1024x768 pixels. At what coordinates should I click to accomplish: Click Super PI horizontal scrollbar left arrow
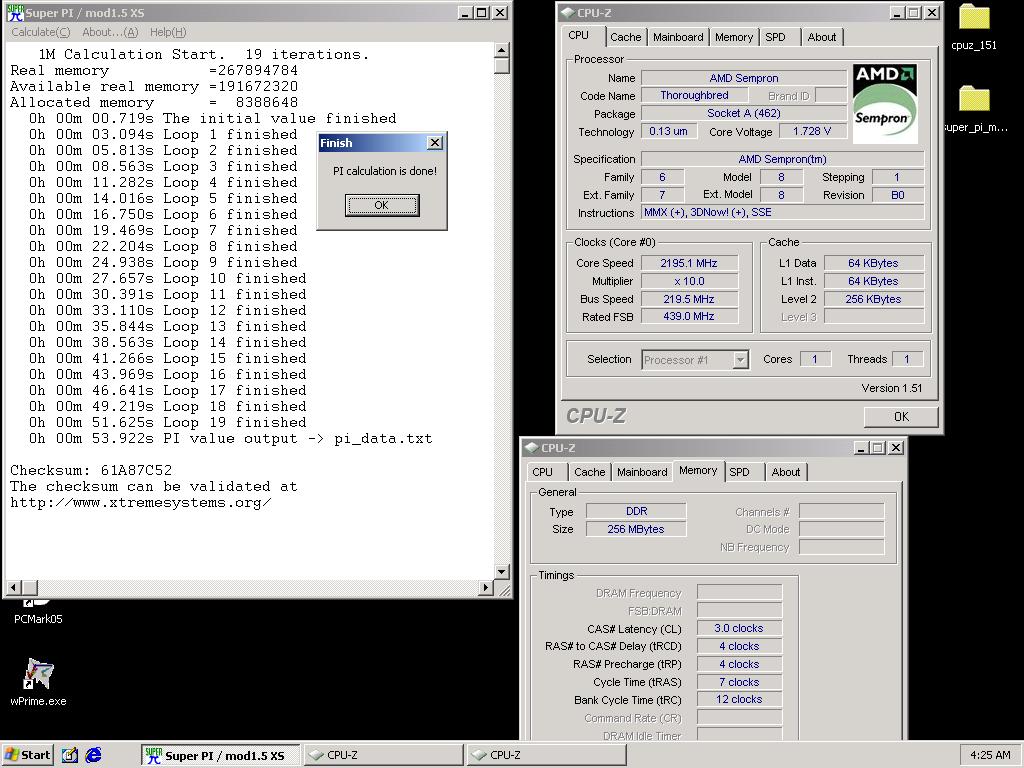click(x=13, y=587)
